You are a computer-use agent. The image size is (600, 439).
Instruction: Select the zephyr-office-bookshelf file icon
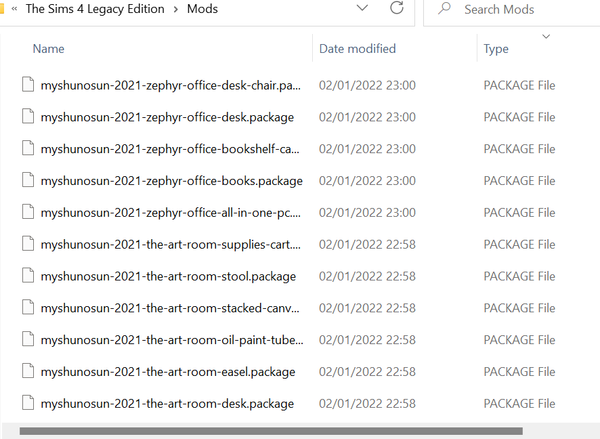pyautogui.click(x=28, y=148)
